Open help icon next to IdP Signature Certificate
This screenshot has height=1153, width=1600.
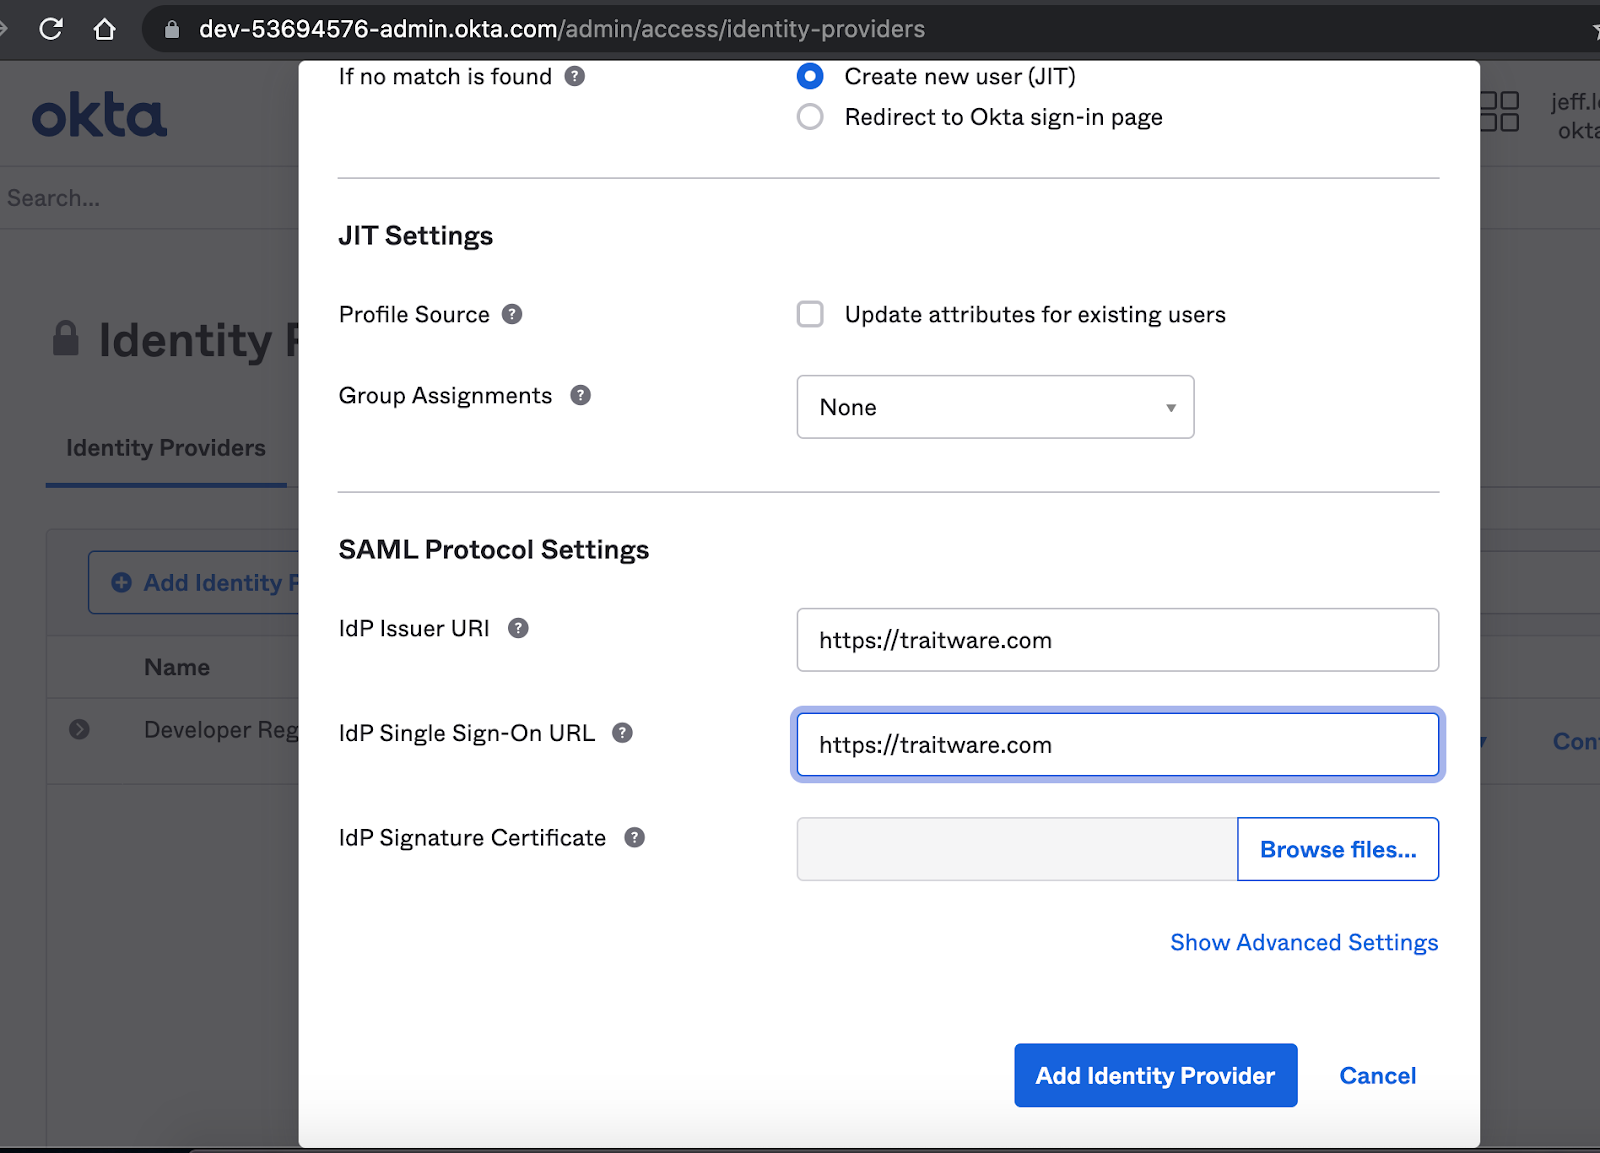coord(635,837)
